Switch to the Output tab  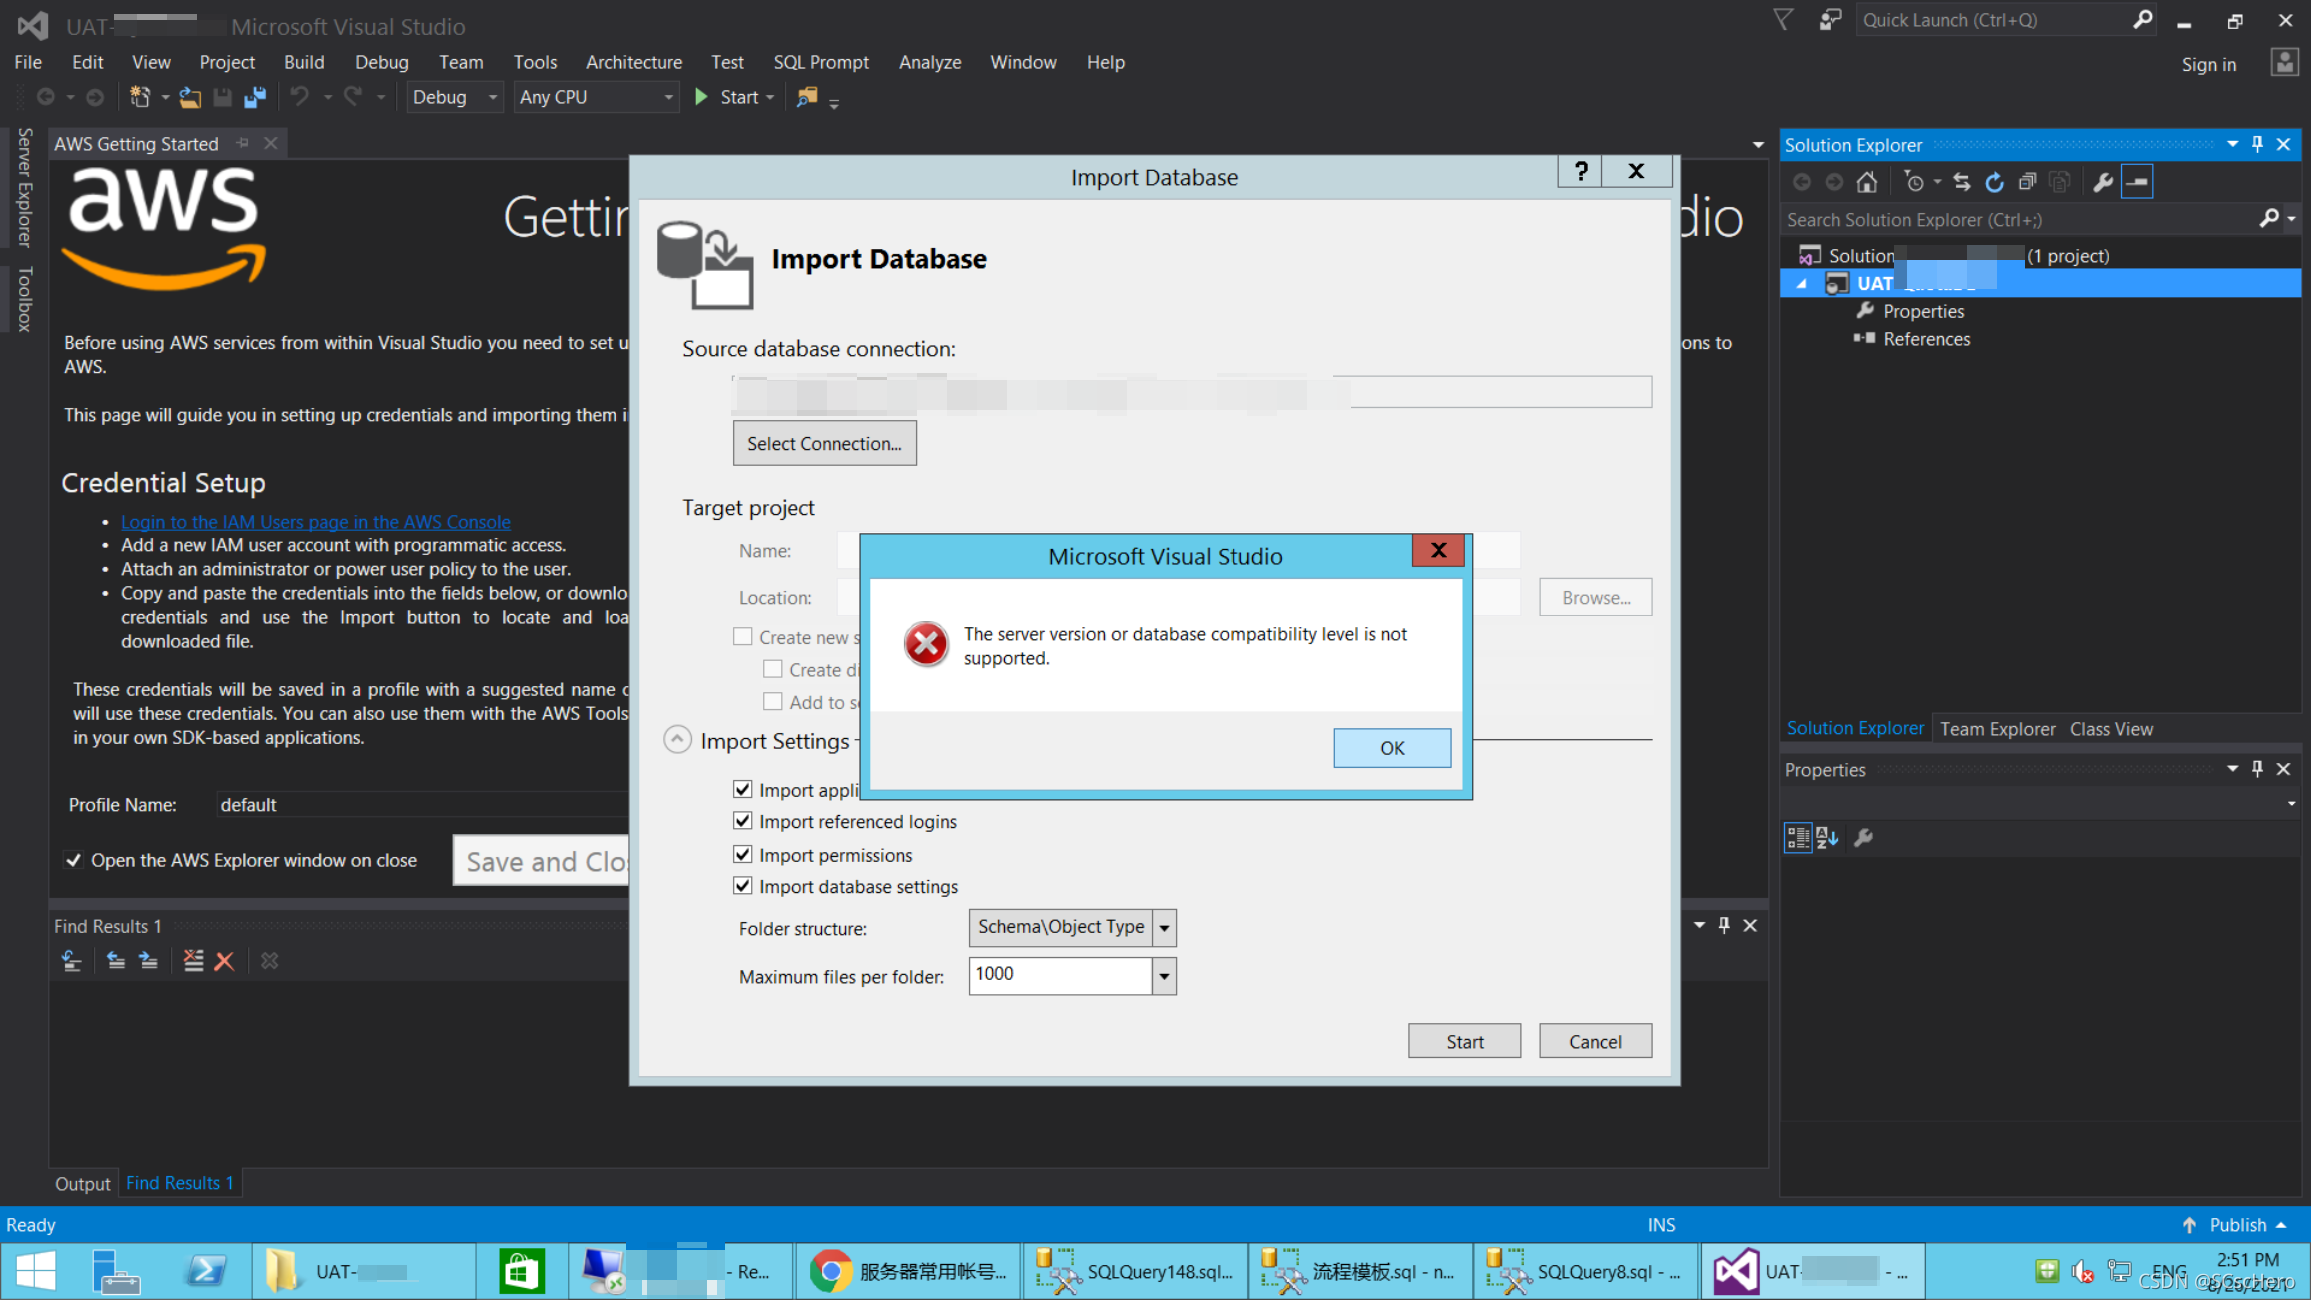(82, 1183)
